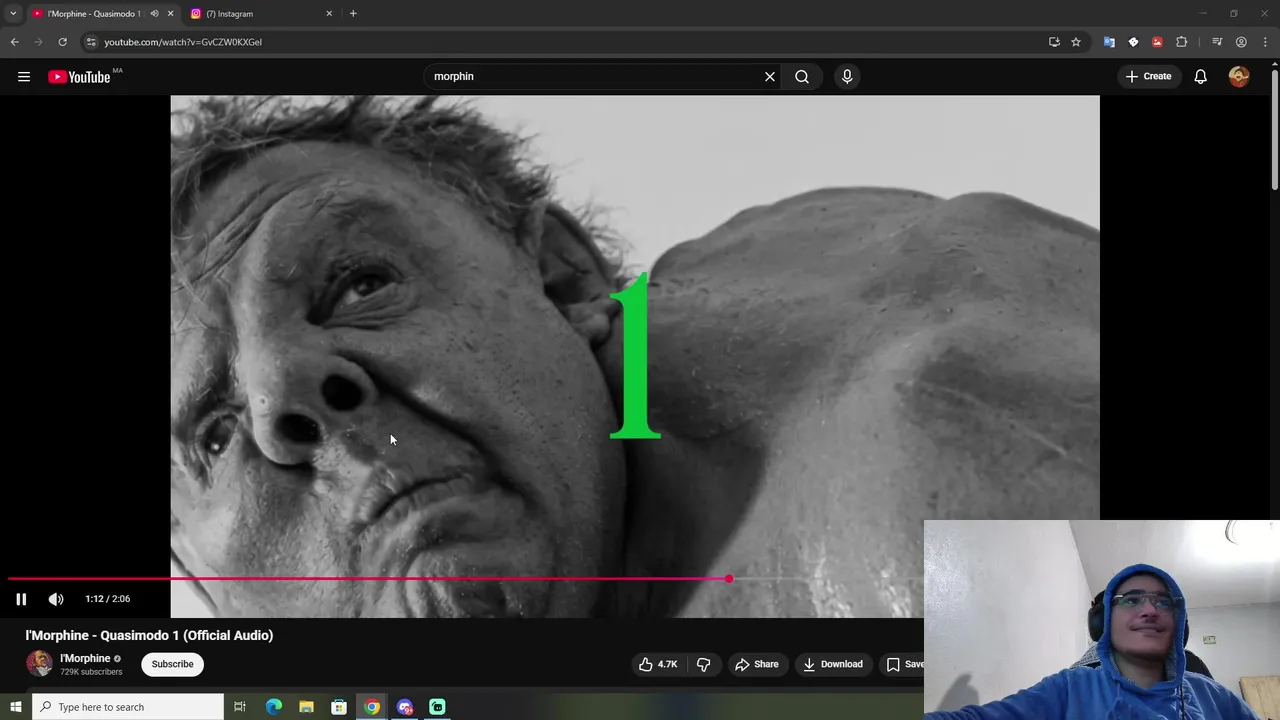The height and width of the screenshot is (720, 1280).
Task: Open the Extensions puzzle menu
Action: click(x=1182, y=42)
